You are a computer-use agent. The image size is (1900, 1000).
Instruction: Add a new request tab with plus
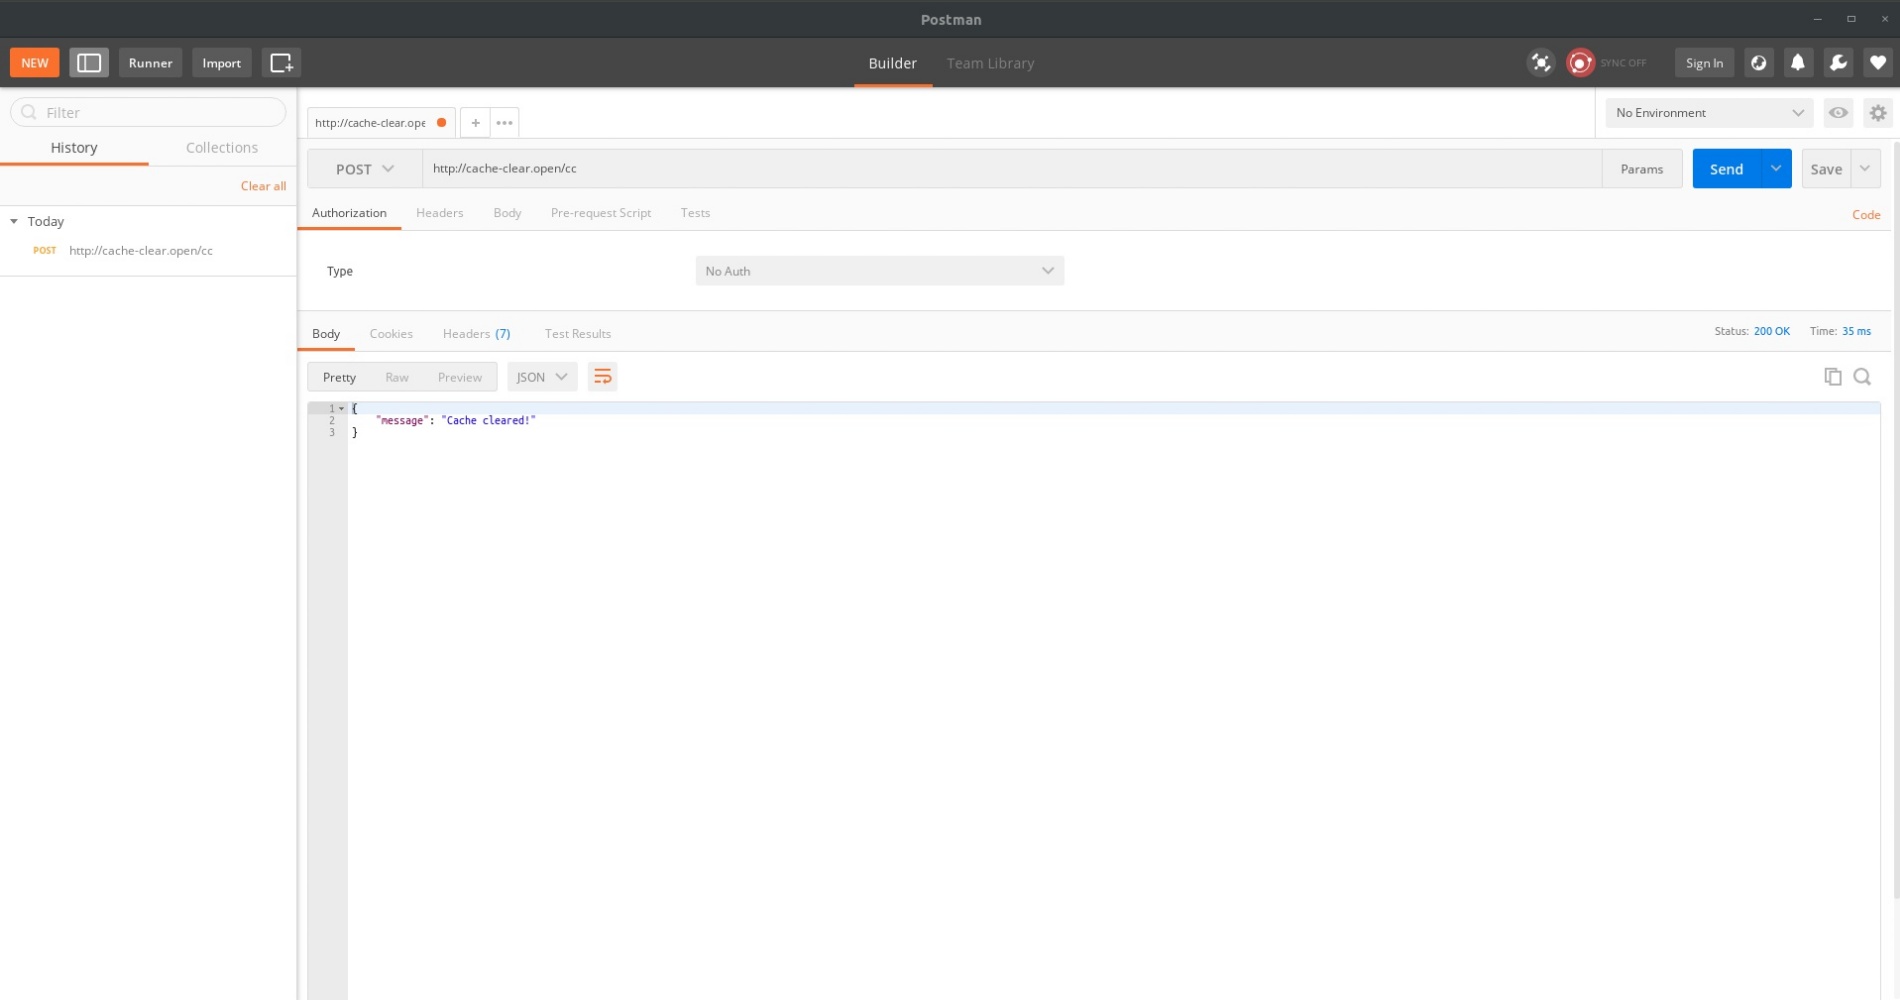(x=475, y=122)
